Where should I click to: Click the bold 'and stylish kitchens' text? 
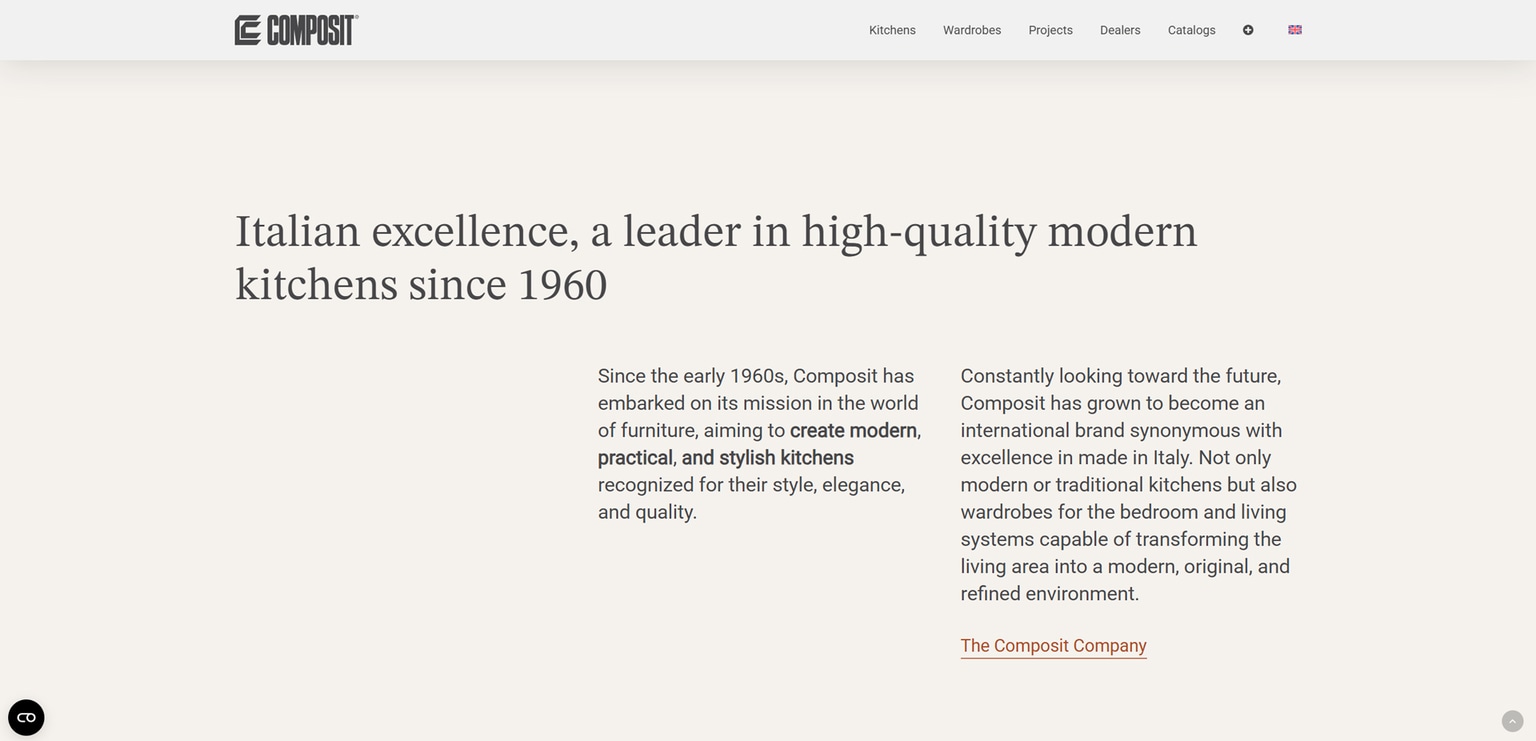(x=767, y=458)
